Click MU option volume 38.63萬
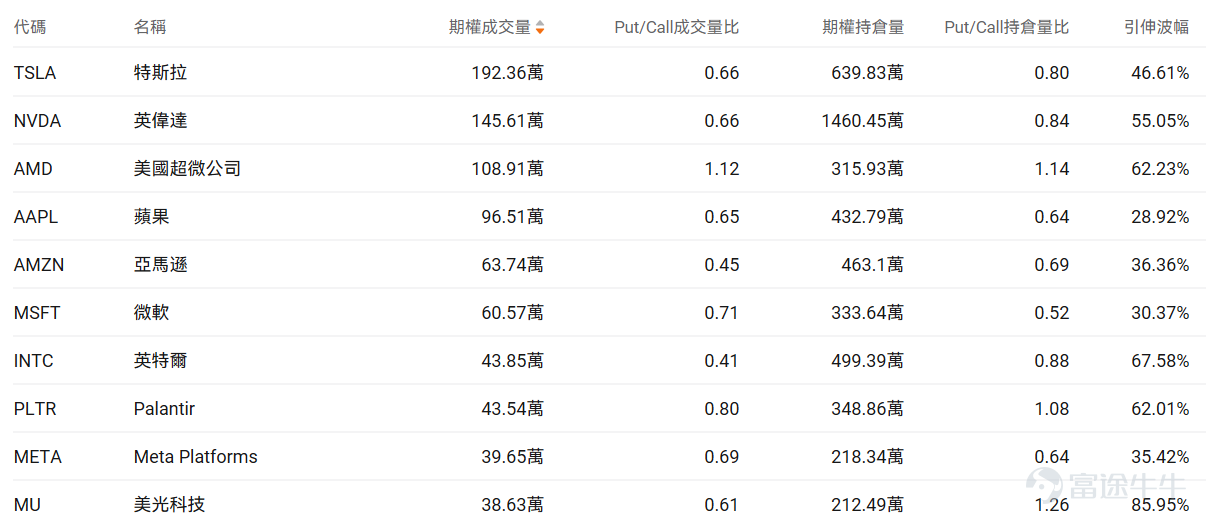Screen dimensions: 1206x522 (513, 505)
